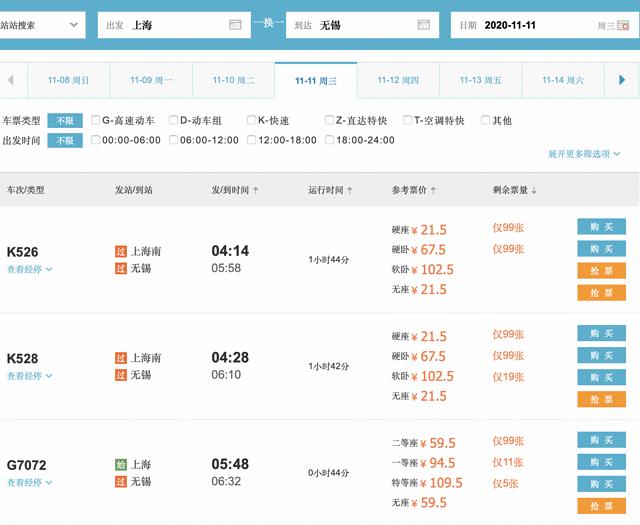Expand 展开更多筛选项 filter options

click(x=584, y=154)
